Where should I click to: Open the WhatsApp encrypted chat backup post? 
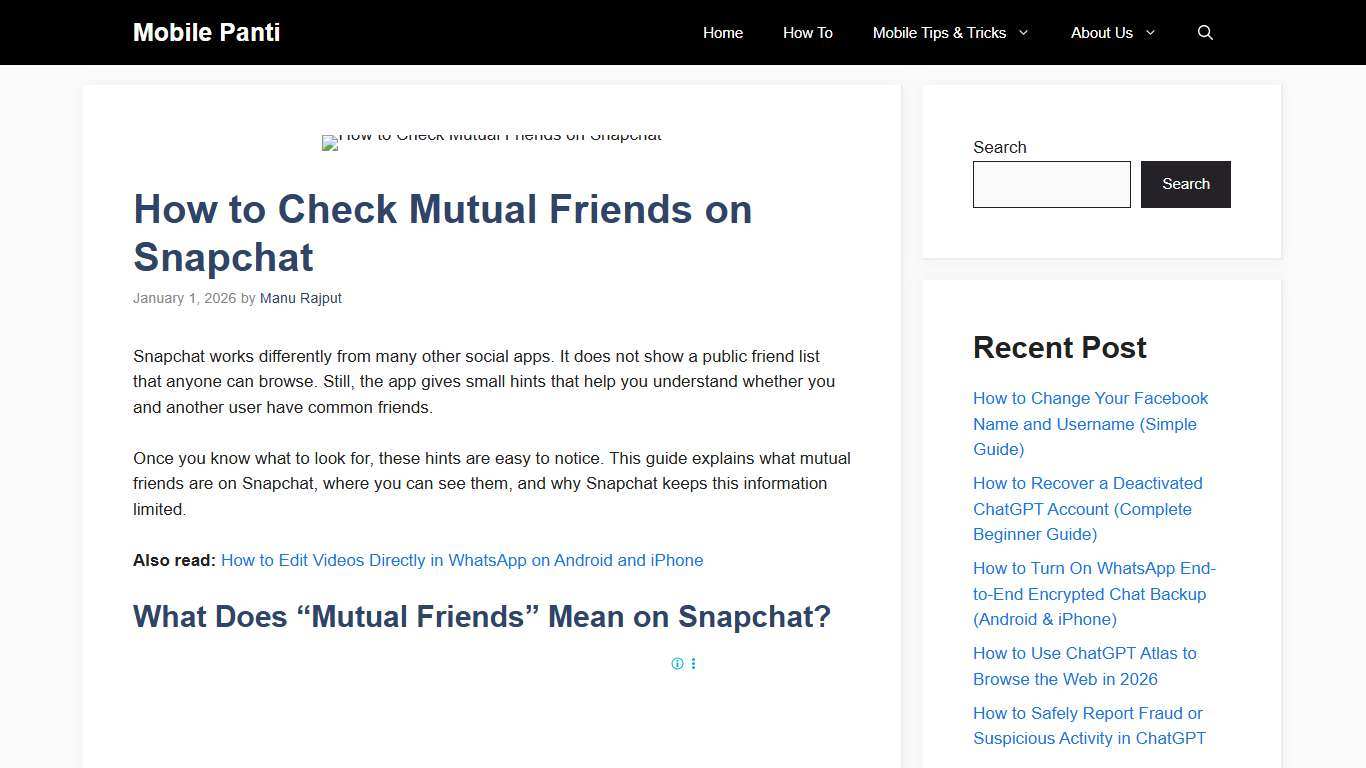click(x=1094, y=593)
